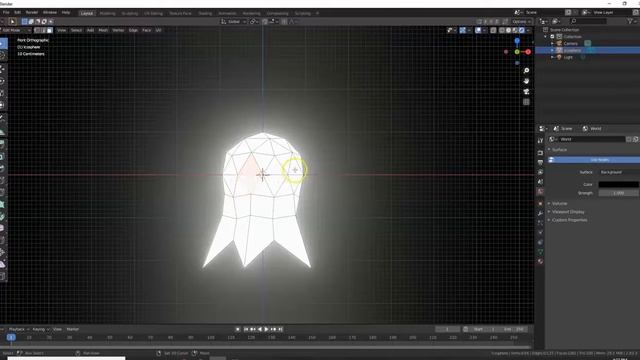
Task: Open the Modifiers wrench tab
Action: tap(540, 213)
